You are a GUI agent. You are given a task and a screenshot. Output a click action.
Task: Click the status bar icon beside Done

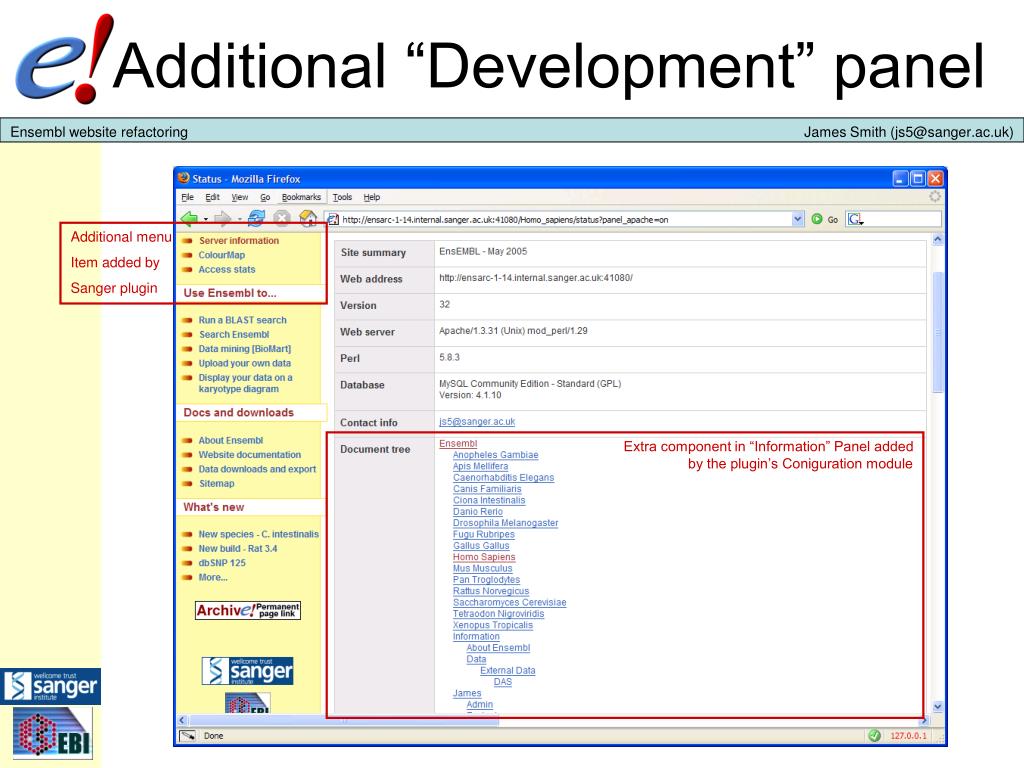click(188, 736)
